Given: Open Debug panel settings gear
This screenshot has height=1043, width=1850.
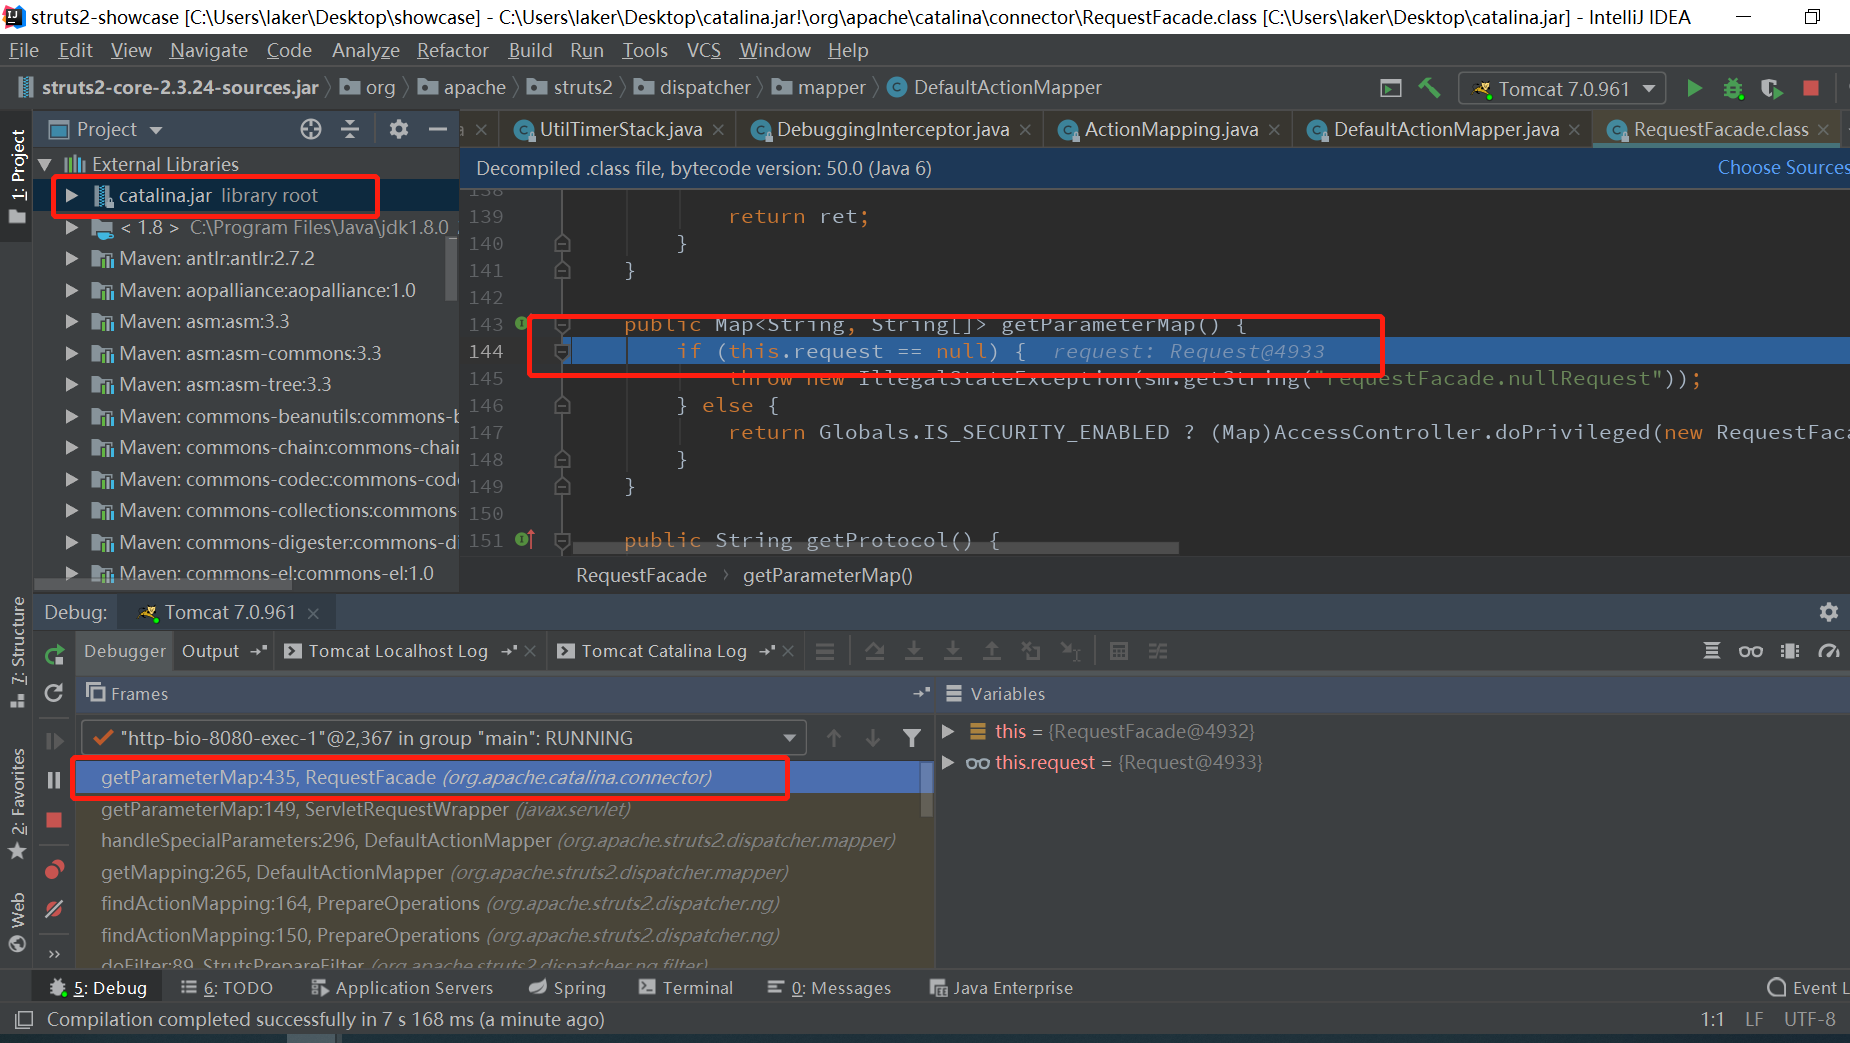Looking at the screenshot, I should [x=1829, y=612].
